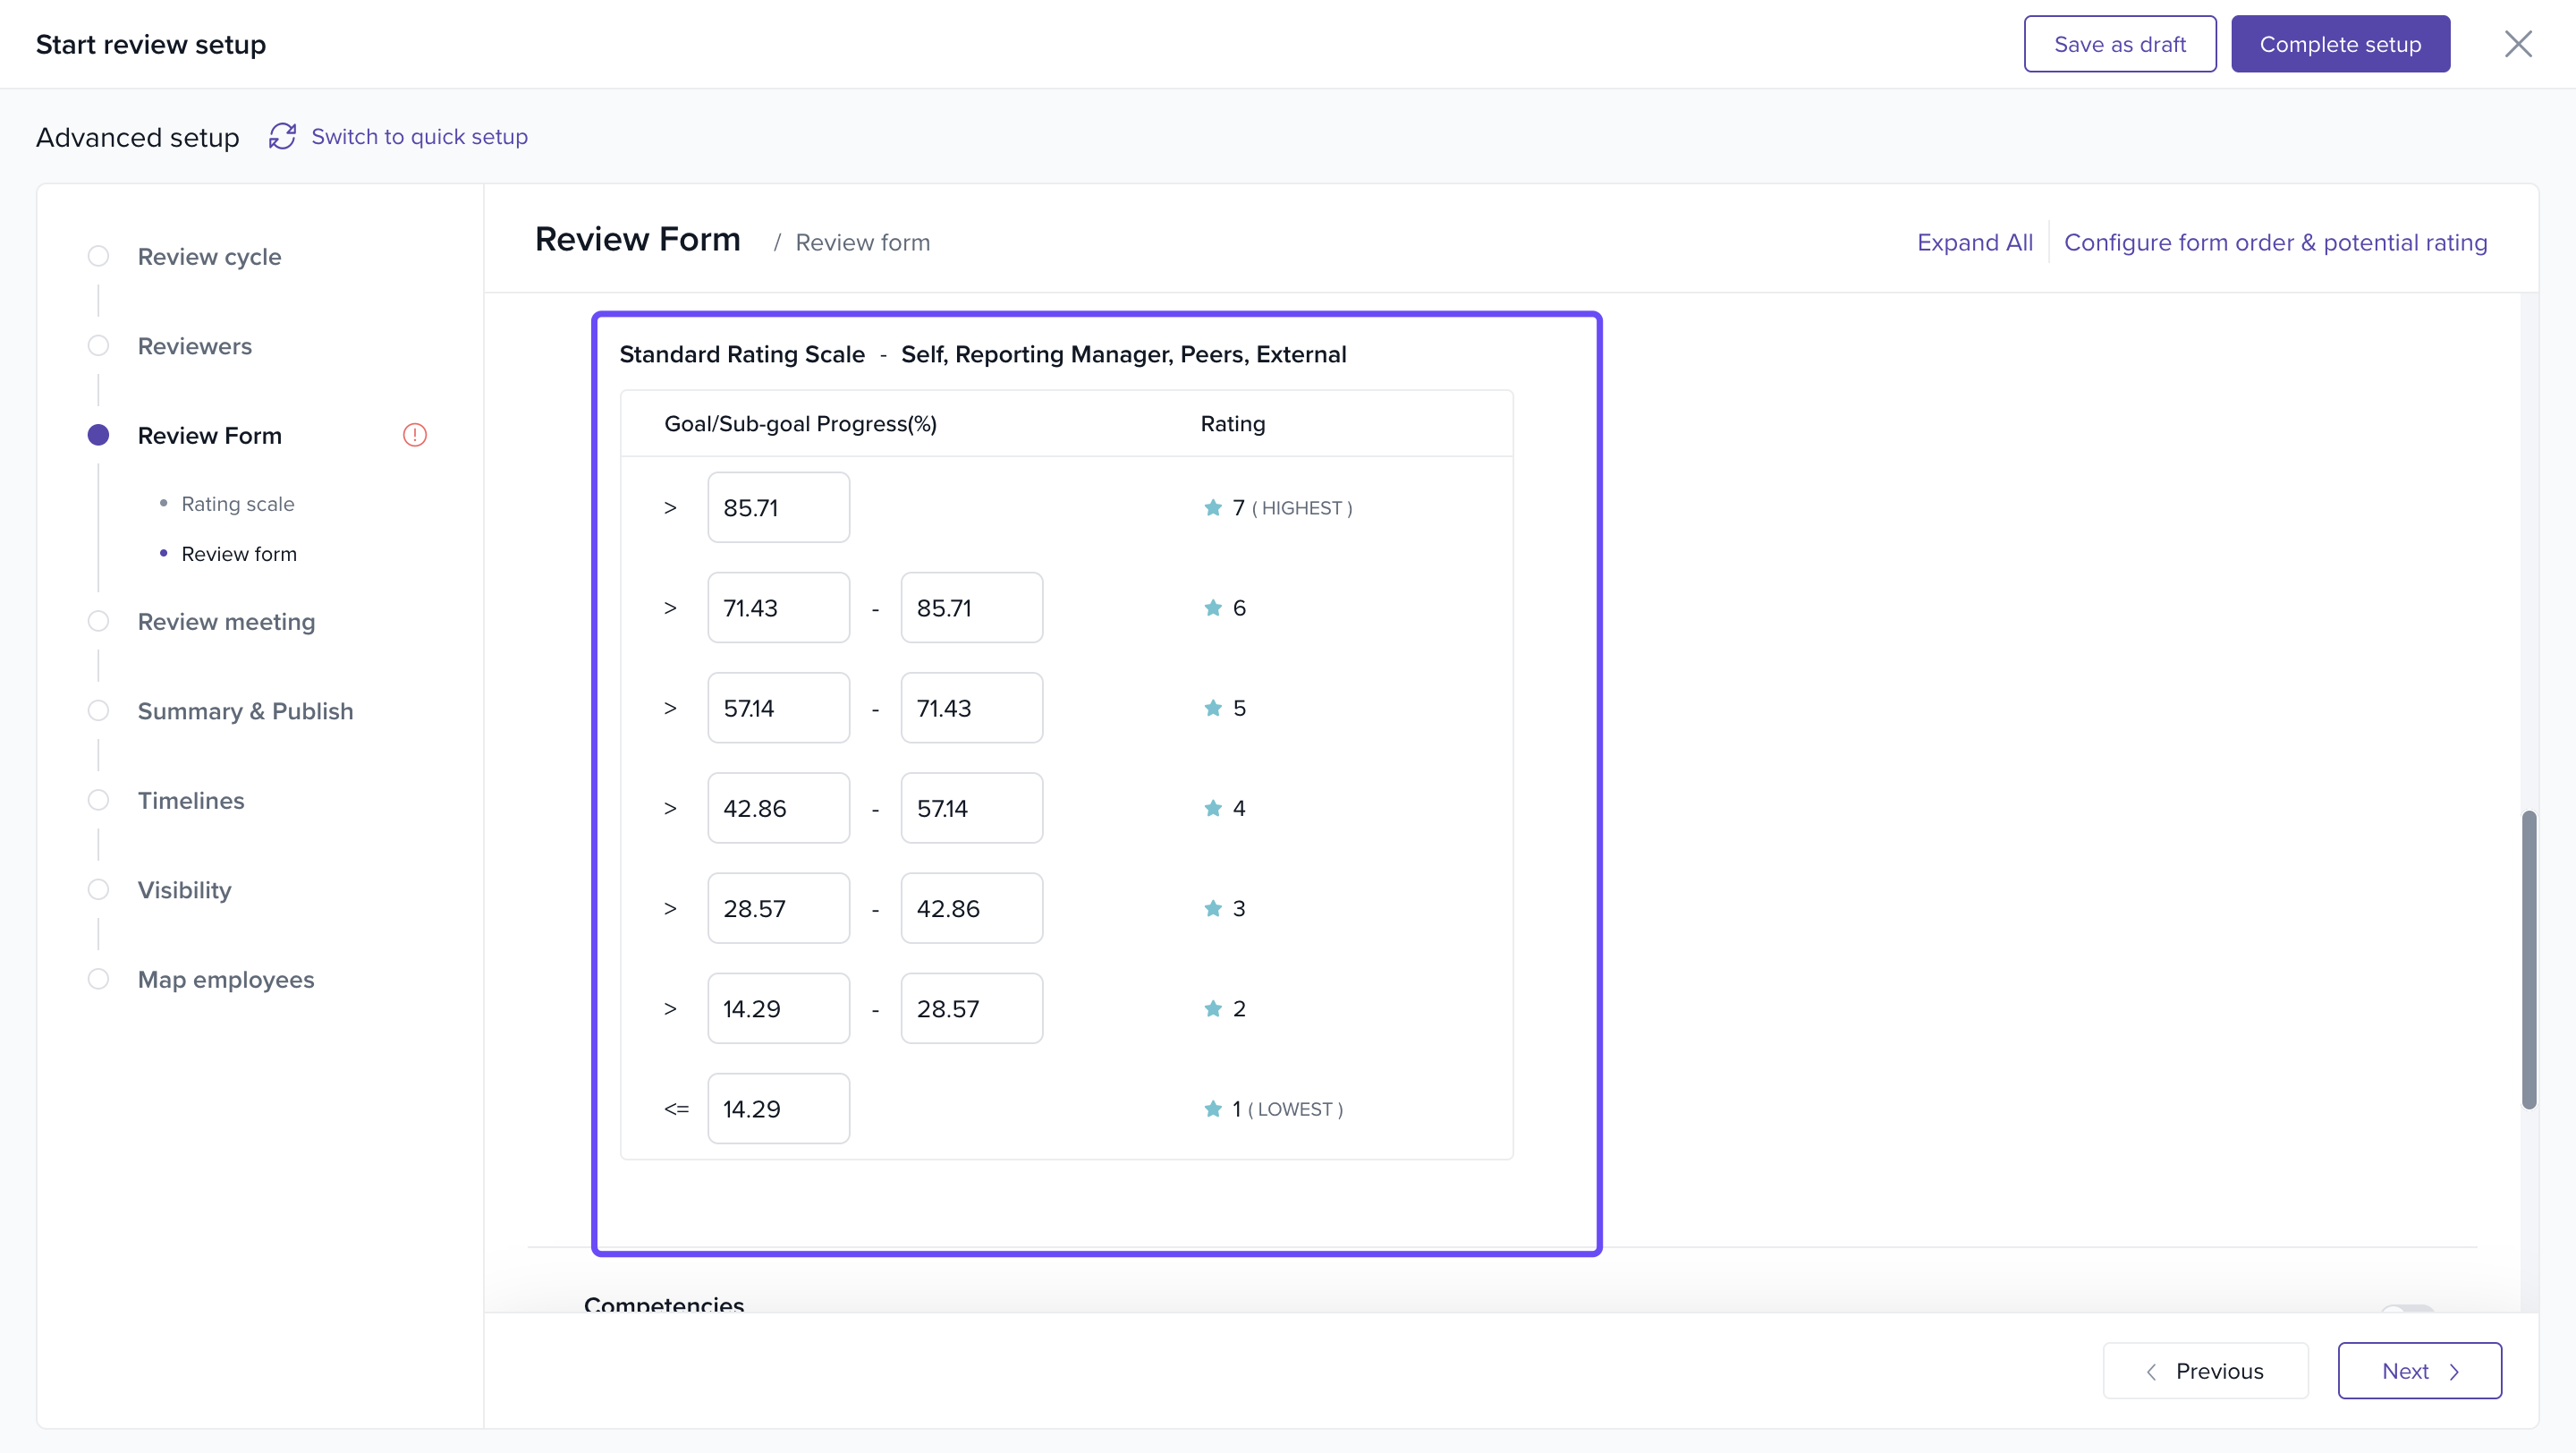
Task: Open Configure form order & potential rating
Action: (2275, 242)
